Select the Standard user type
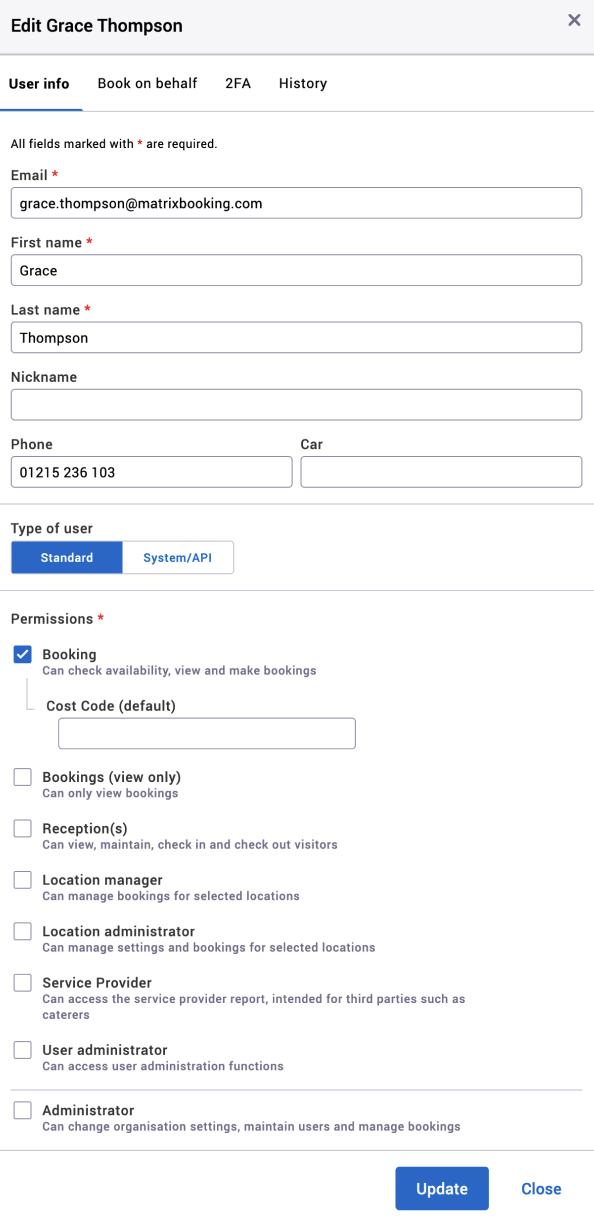Viewport: 594px width, 1224px height. (x=66, y=557)
